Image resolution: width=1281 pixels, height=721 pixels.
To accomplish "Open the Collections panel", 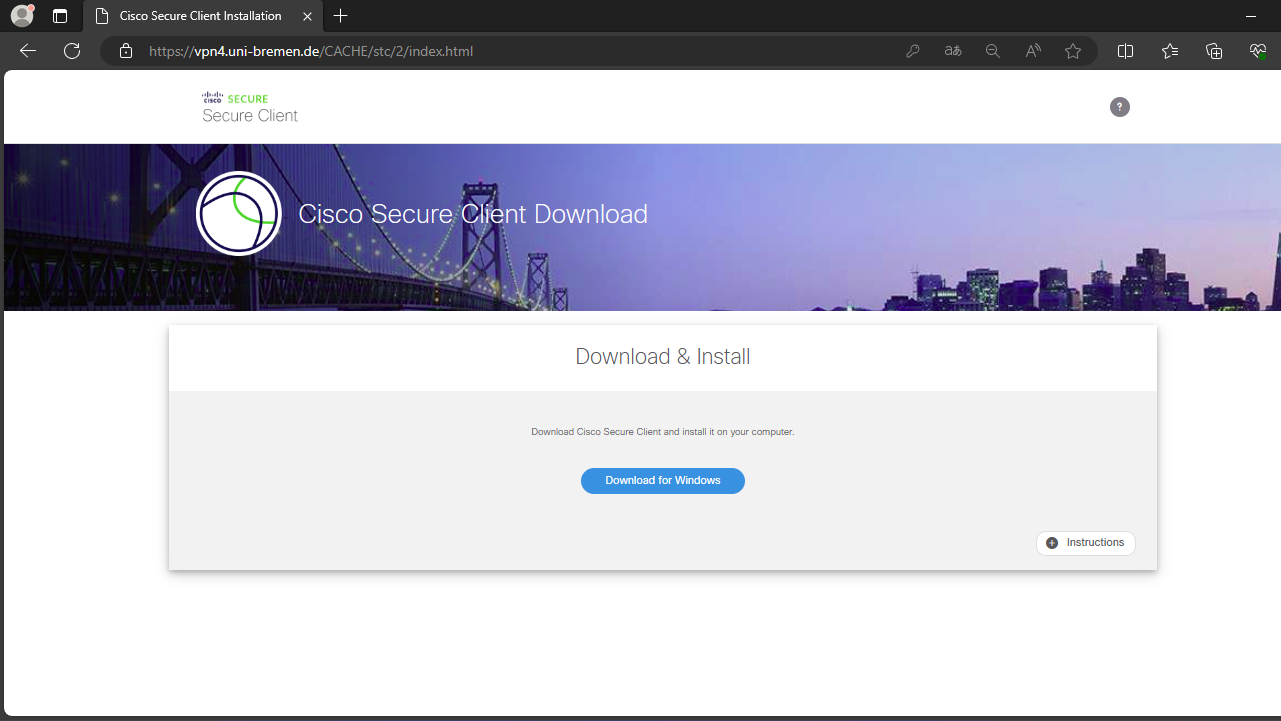I will click(x=1214, y=51).
